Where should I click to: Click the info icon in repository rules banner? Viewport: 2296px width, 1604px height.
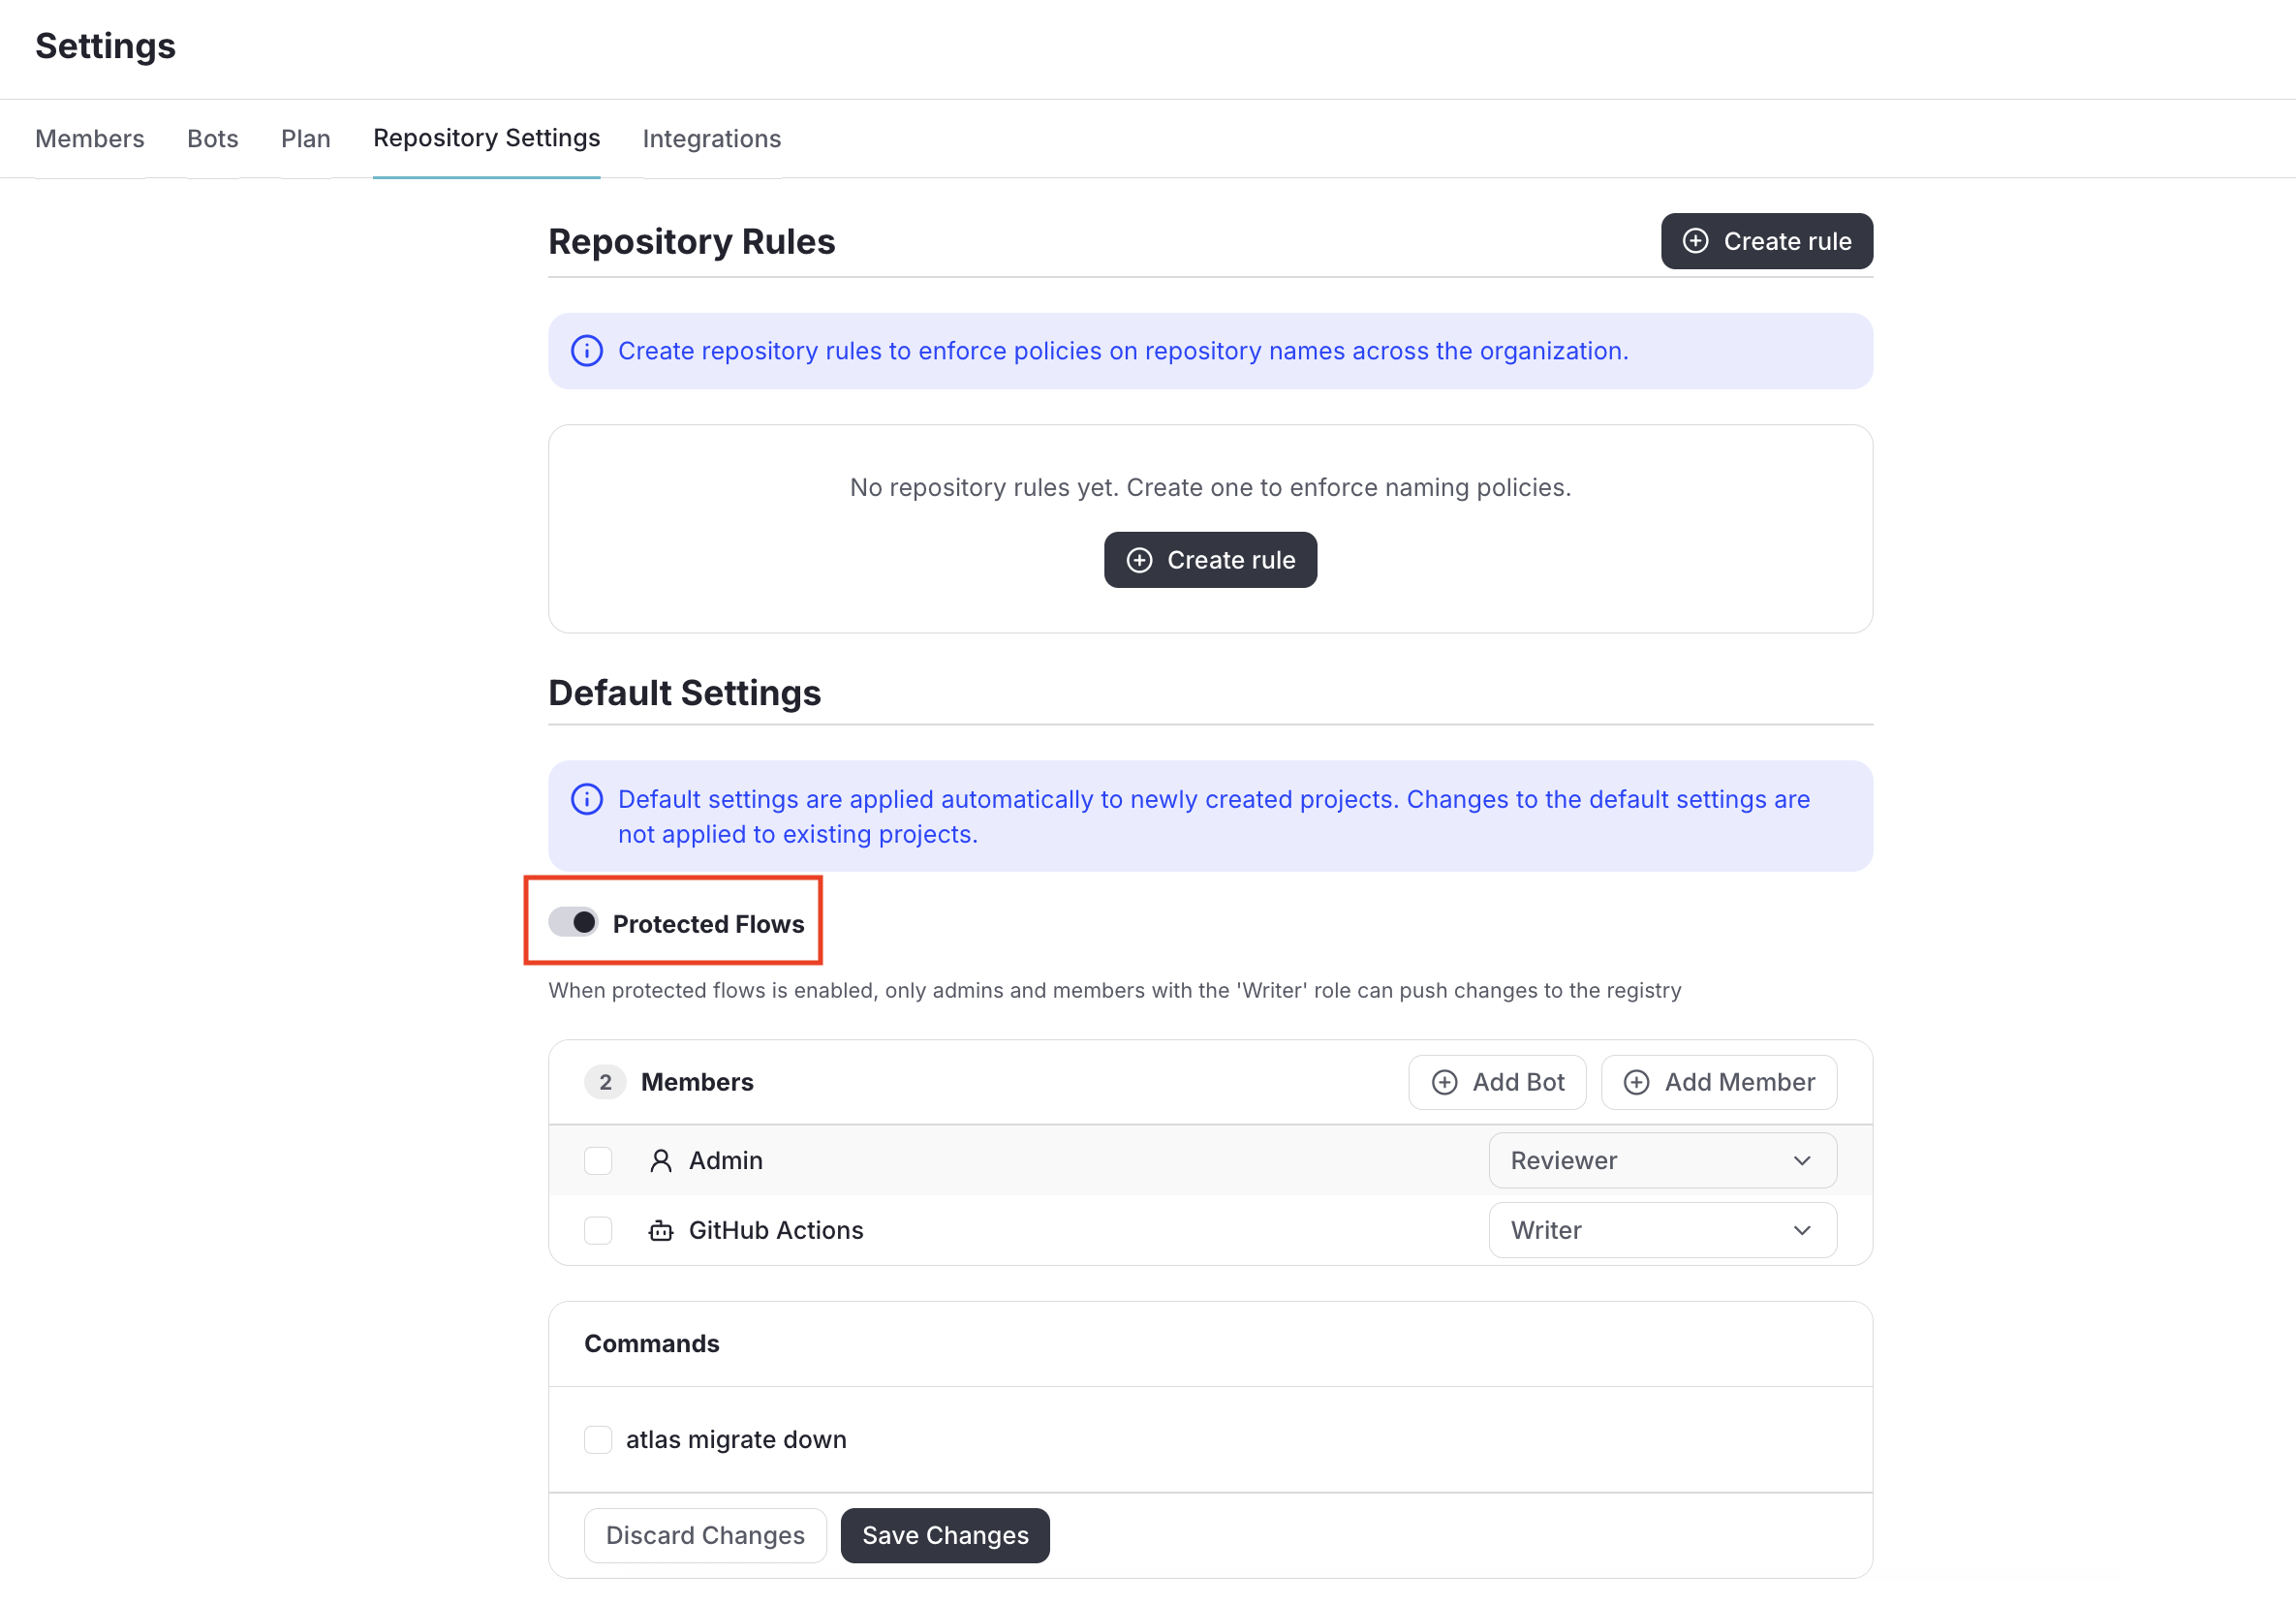click(587, 351)
